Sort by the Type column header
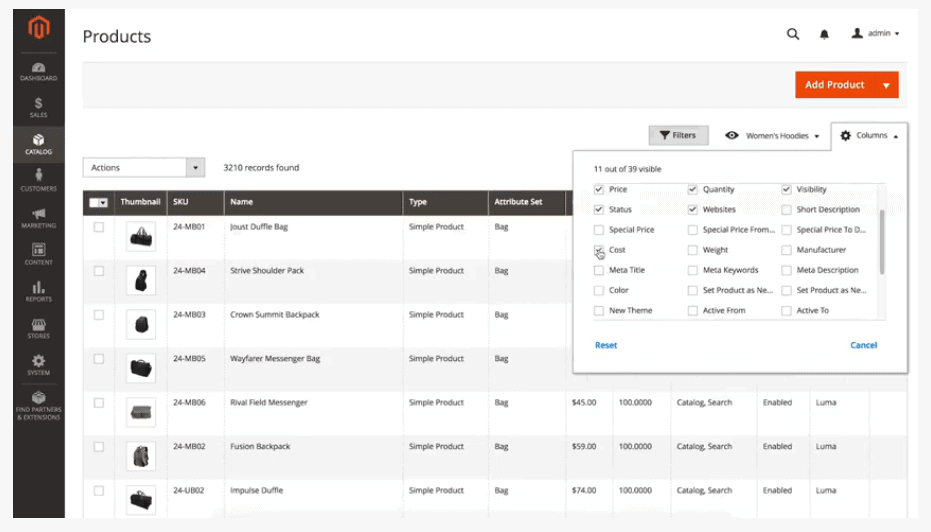The width and height of the screenshot is (931, 532). coord(445,202)
